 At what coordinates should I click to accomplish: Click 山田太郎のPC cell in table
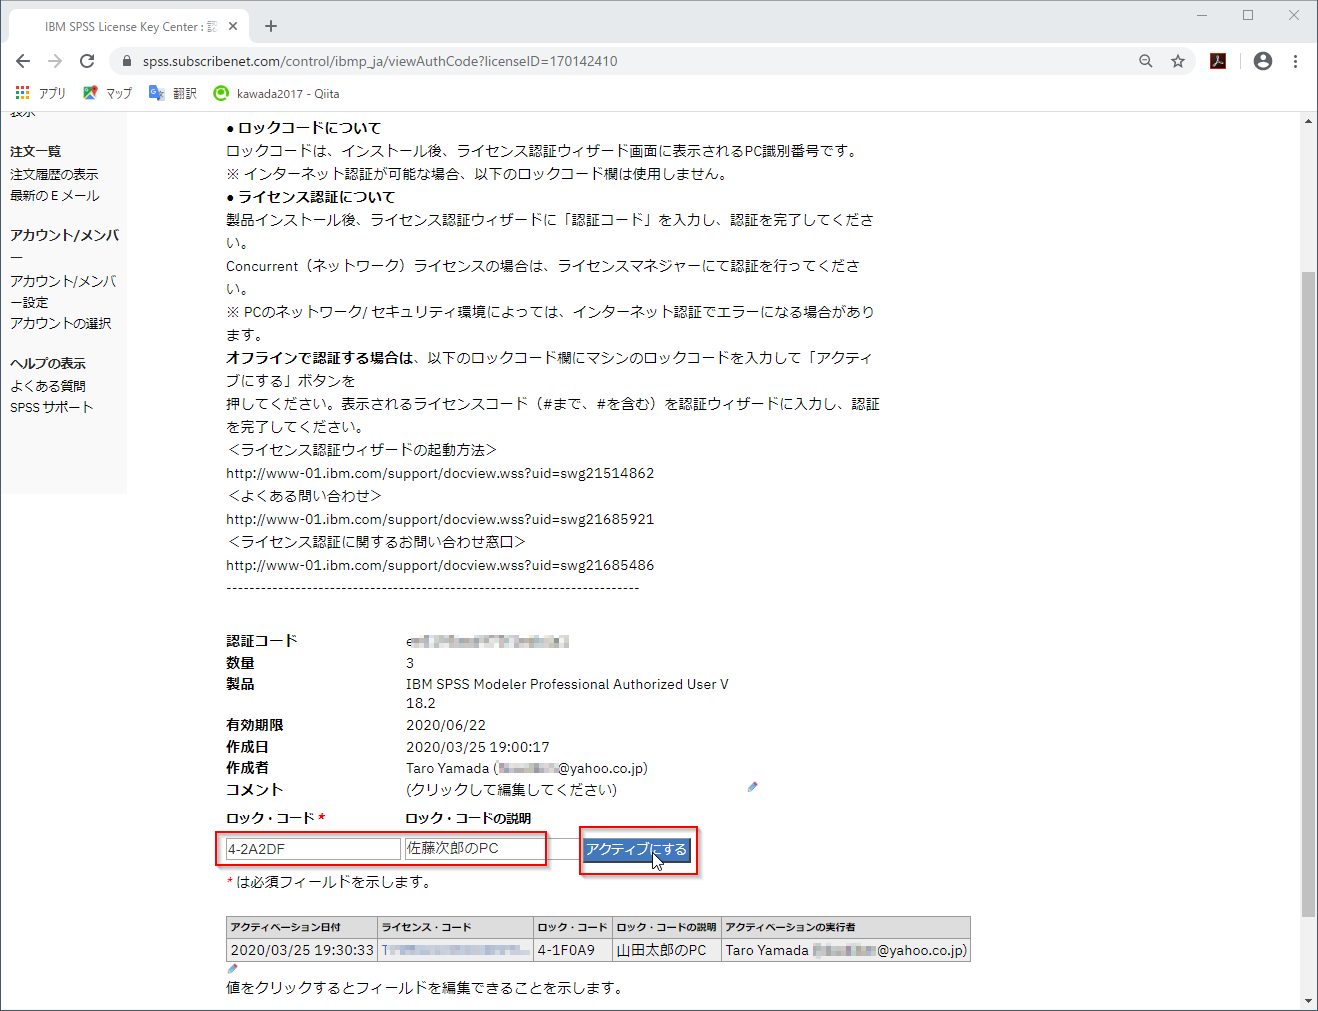click(667, 950)
